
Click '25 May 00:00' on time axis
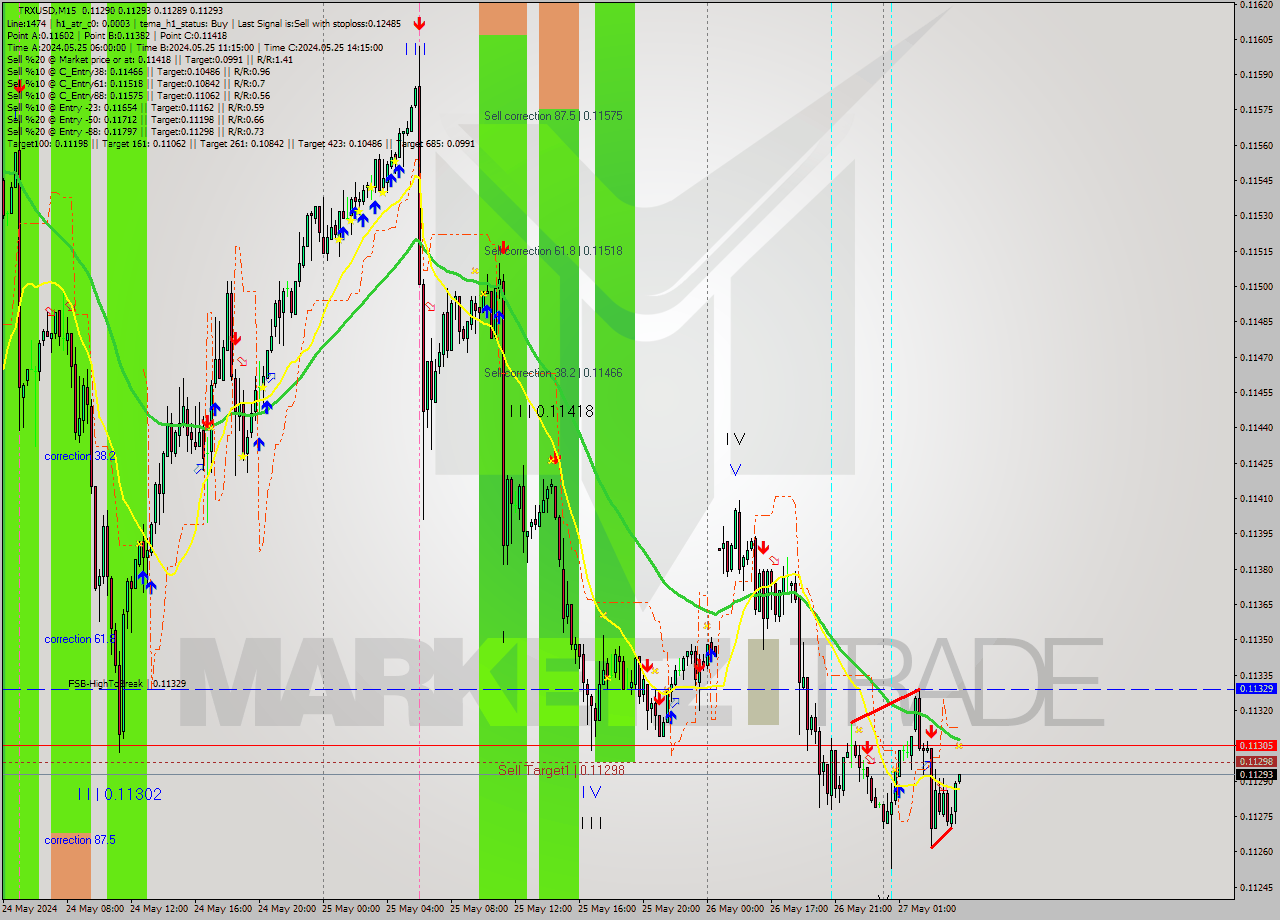(351, 909)
